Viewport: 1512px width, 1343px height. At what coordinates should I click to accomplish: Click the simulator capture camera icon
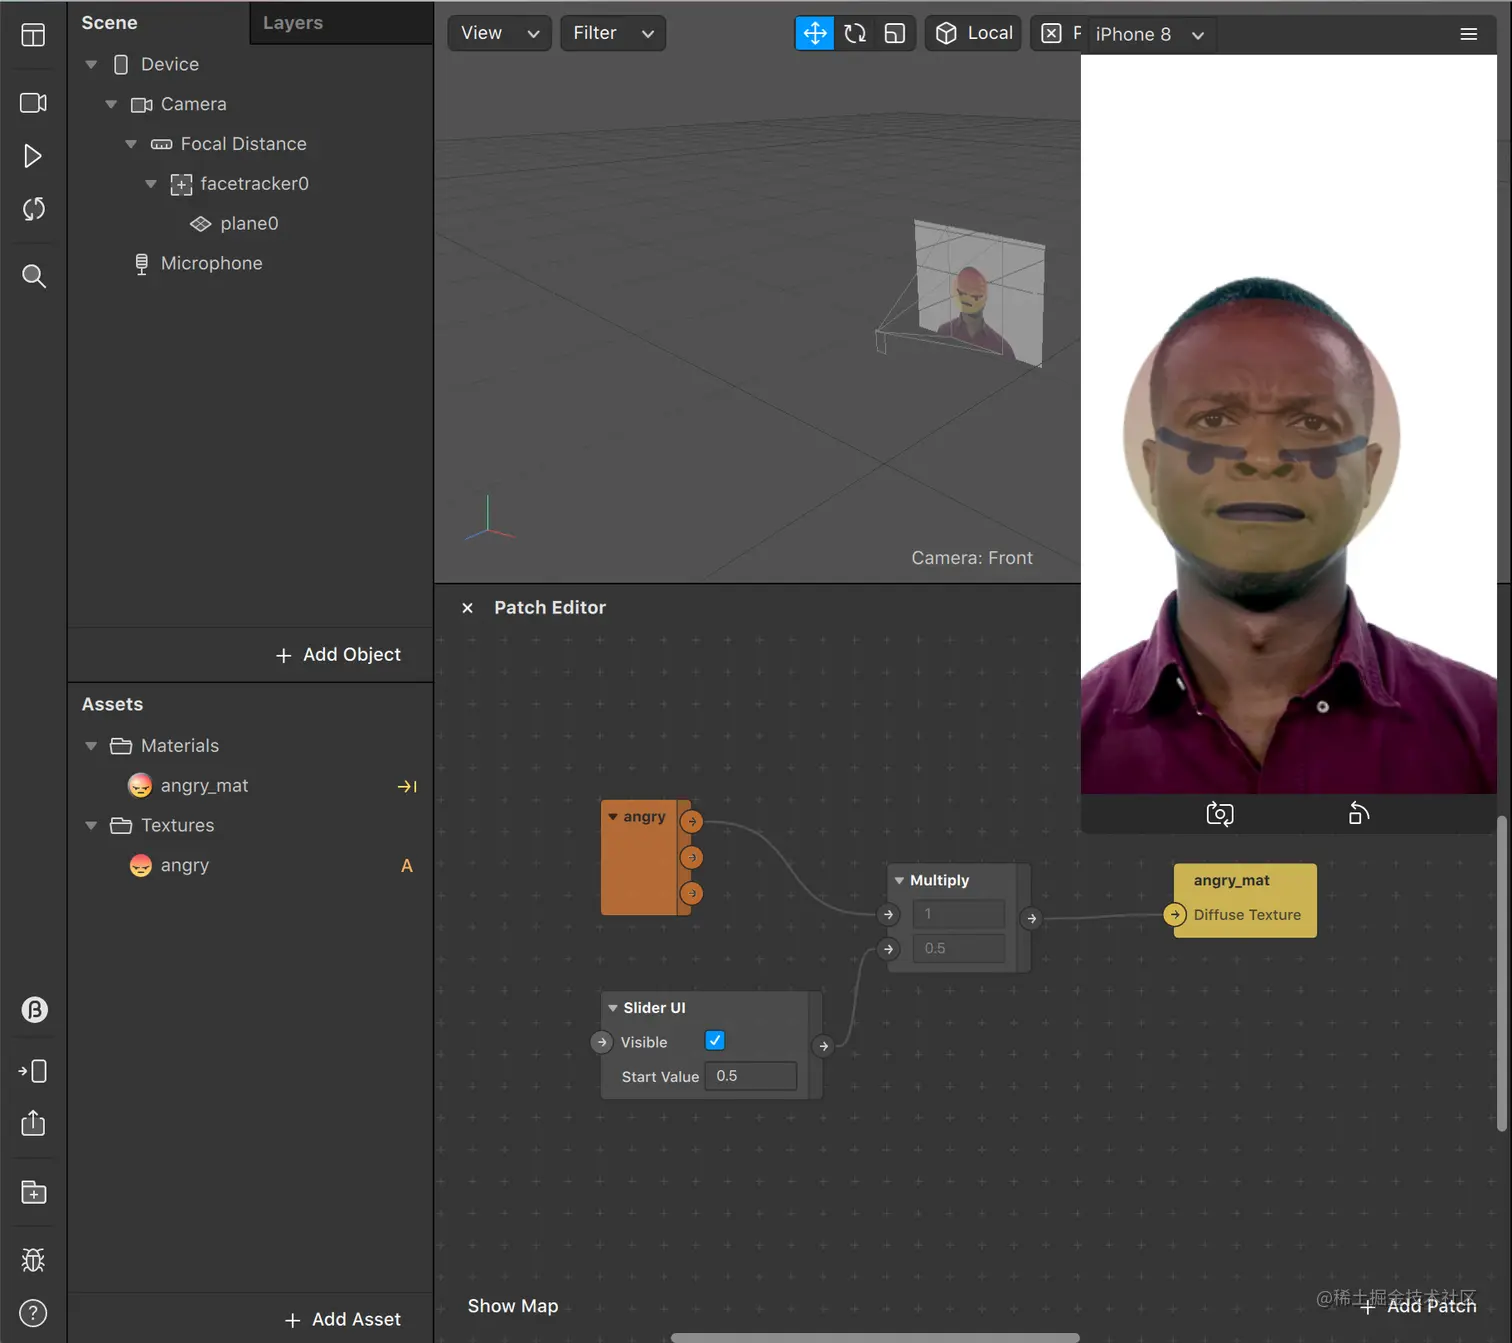(x=1220, y=814)
